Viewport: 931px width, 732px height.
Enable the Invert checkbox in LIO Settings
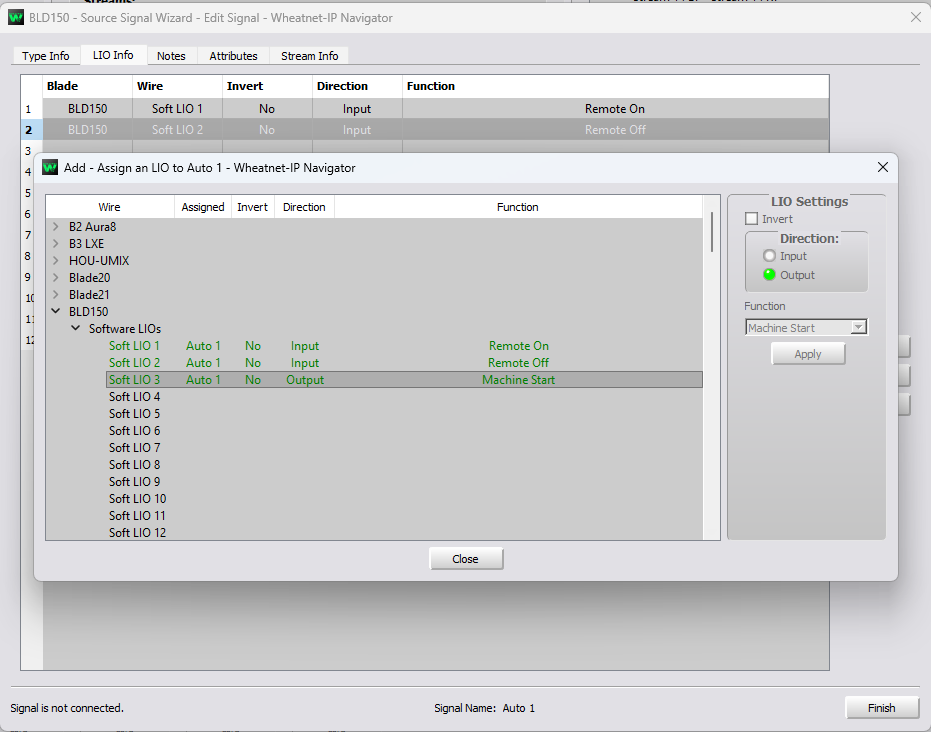752,219
